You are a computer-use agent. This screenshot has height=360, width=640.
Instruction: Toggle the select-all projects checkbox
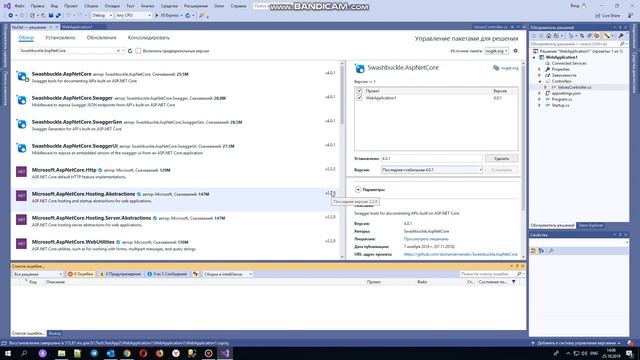click(x=359, y=91)
